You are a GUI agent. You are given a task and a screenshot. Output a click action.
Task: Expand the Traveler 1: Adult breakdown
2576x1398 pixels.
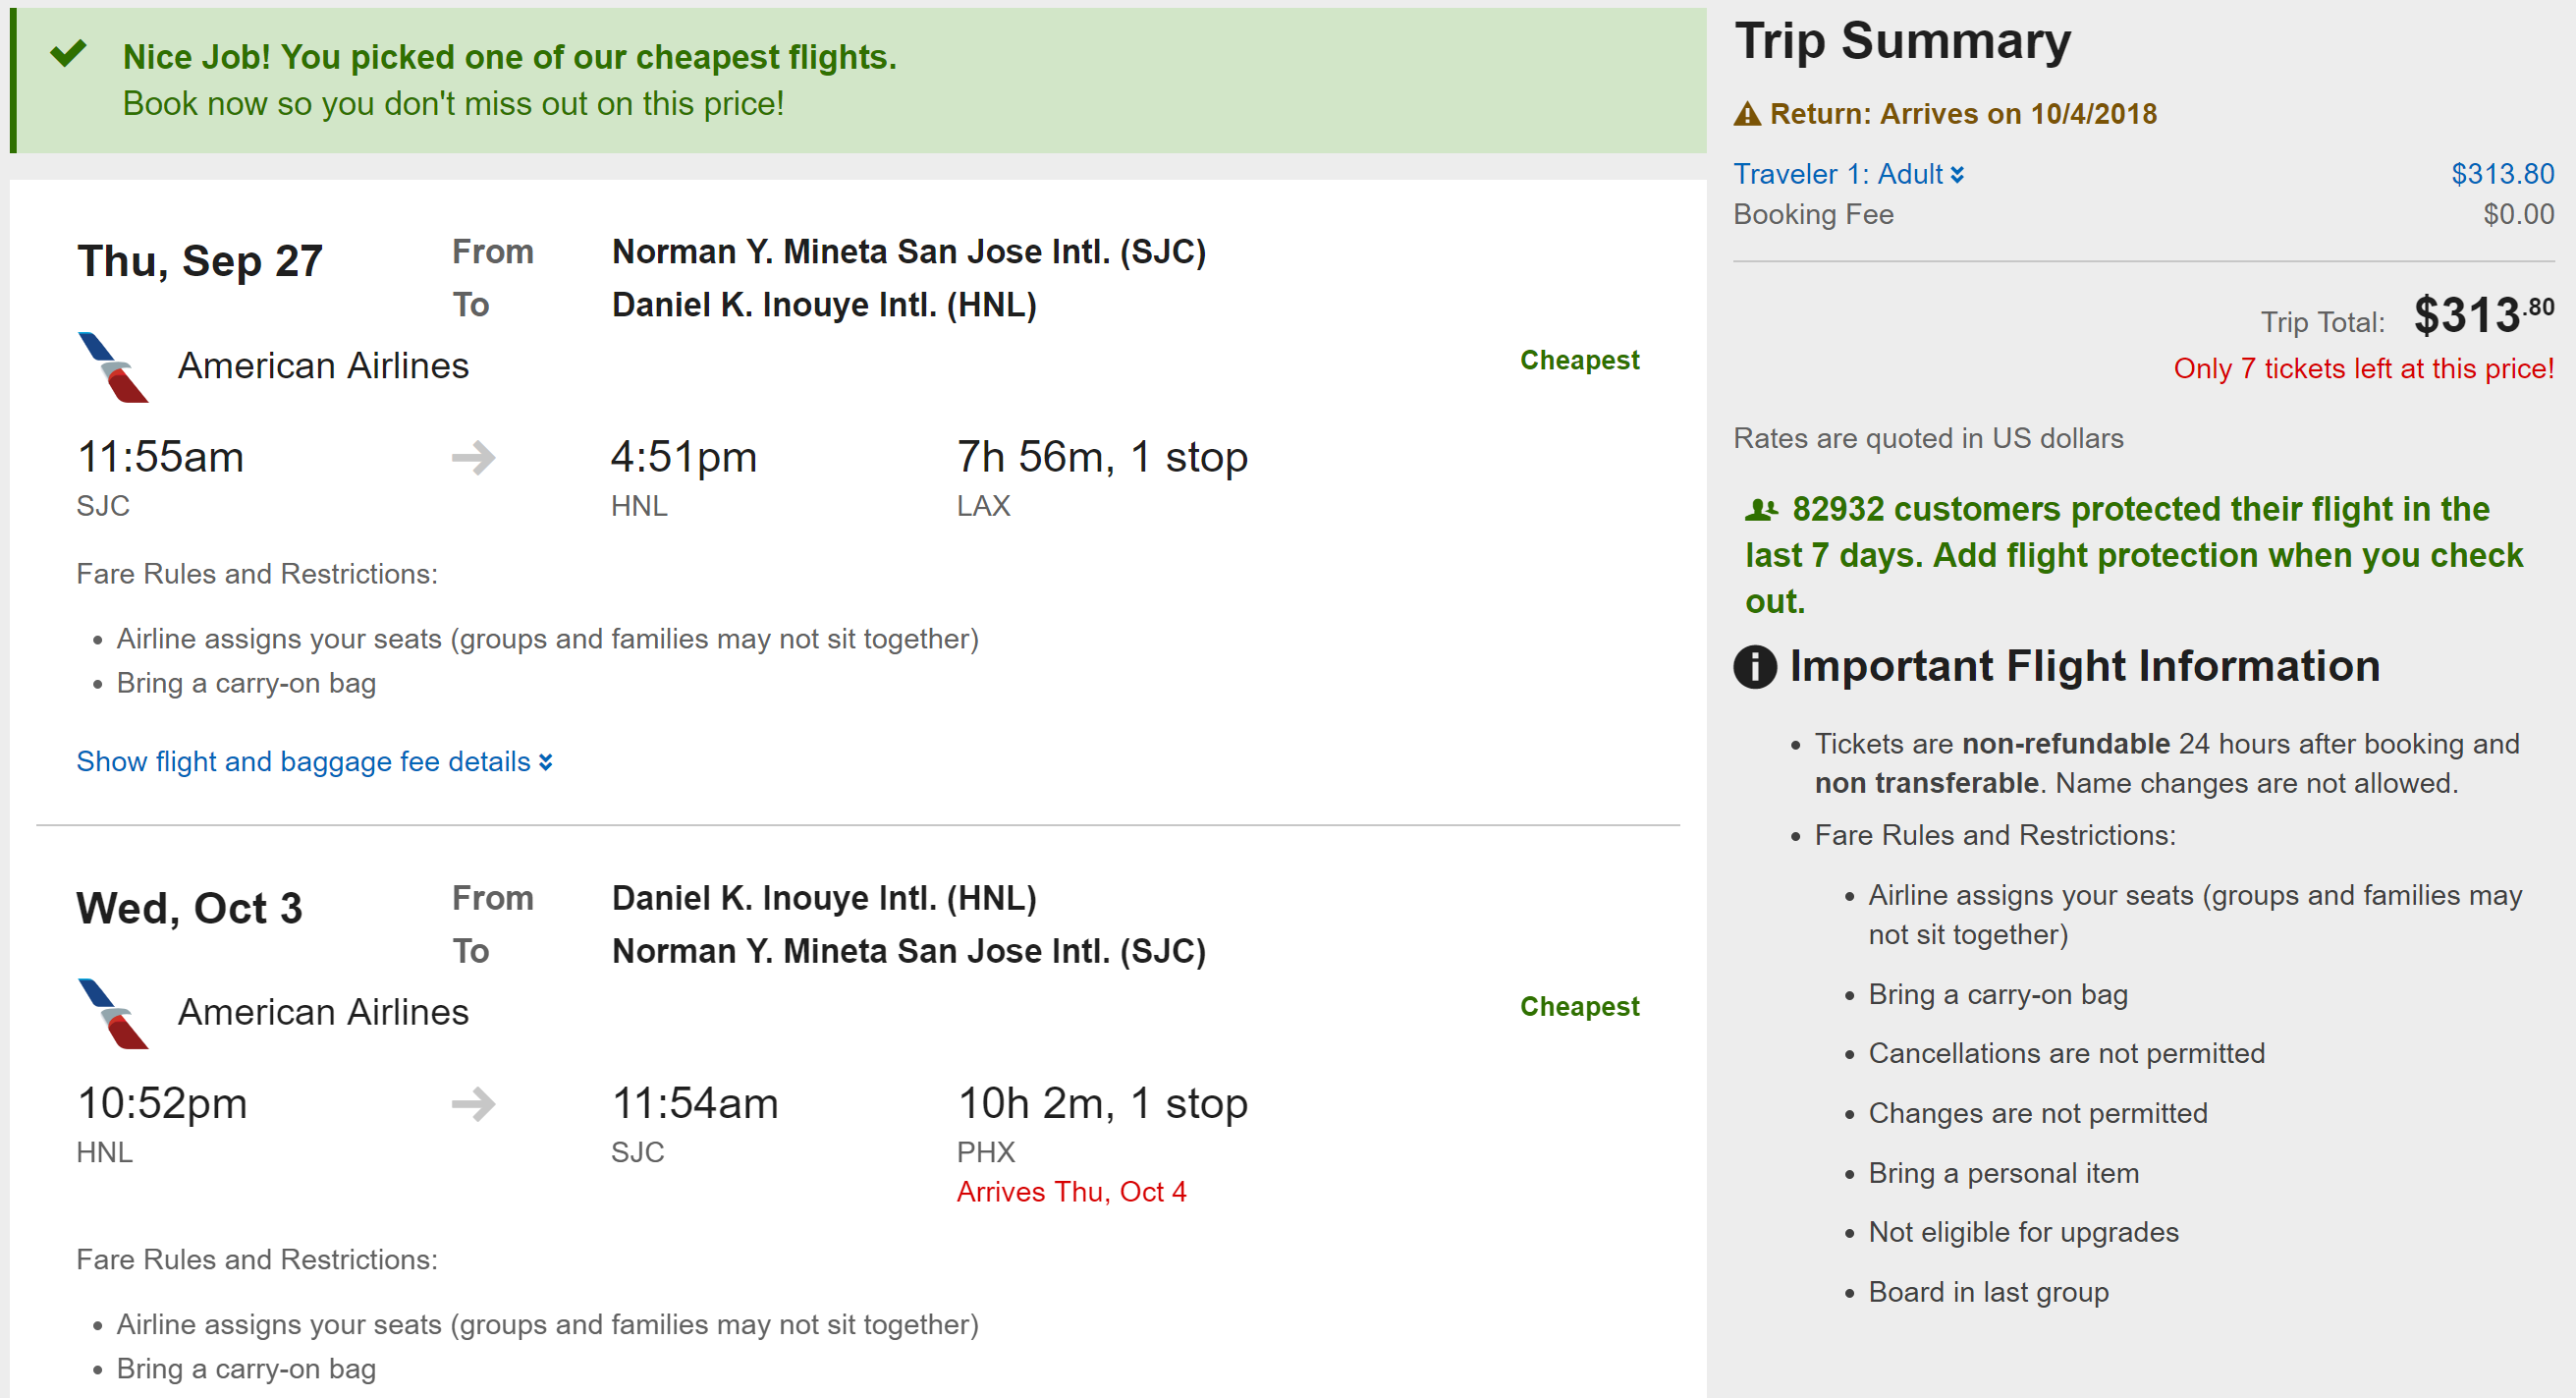[1838, 174]
